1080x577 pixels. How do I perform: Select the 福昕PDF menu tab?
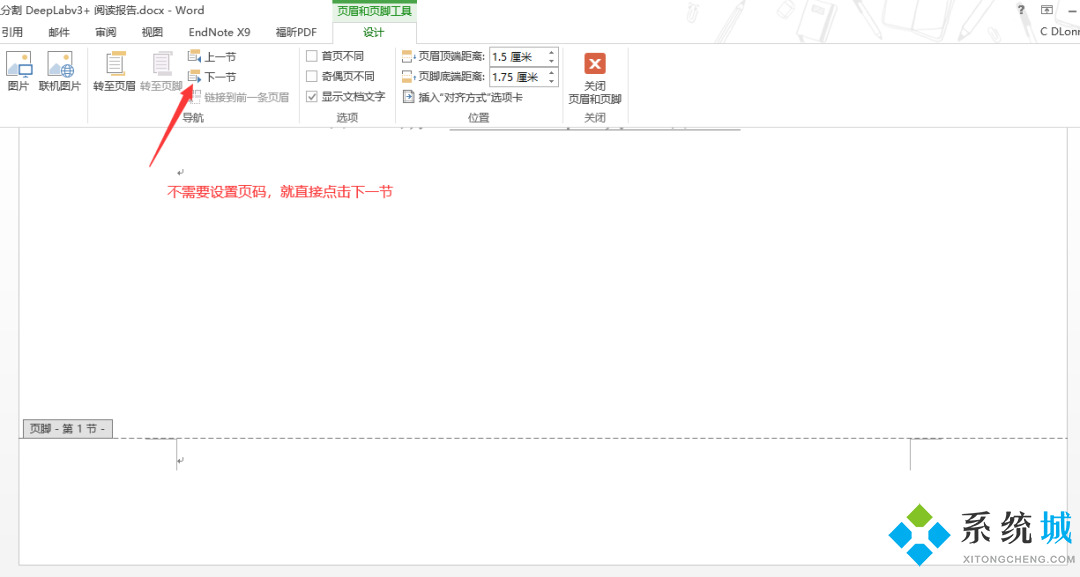296,31
